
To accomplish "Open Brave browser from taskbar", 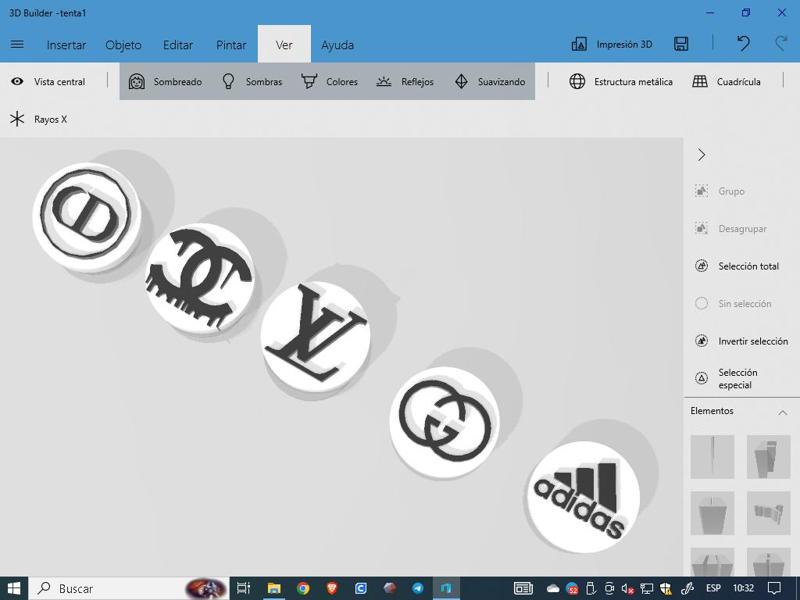I will [x=332, y=588].
